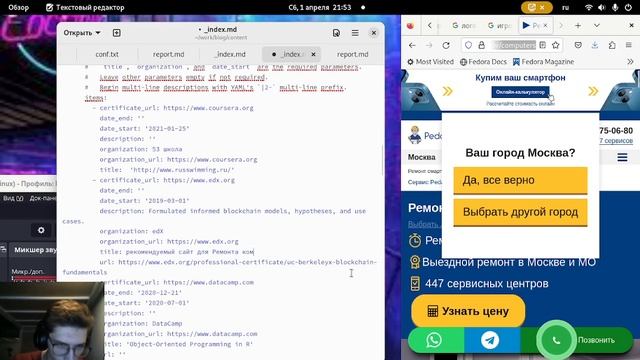640x360 pixels.
Task: Switch to the first report.md tab
Action: coord(168,54)
